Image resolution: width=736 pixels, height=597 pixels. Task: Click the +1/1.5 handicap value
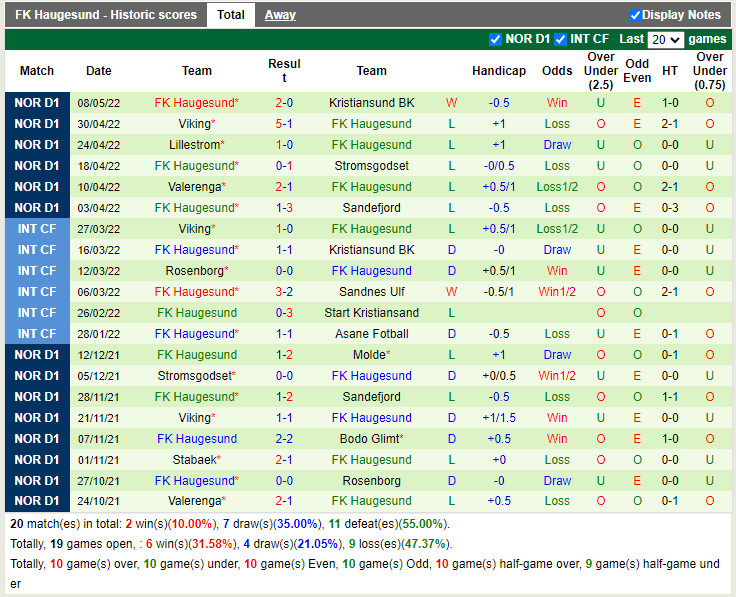pos(498,418)
